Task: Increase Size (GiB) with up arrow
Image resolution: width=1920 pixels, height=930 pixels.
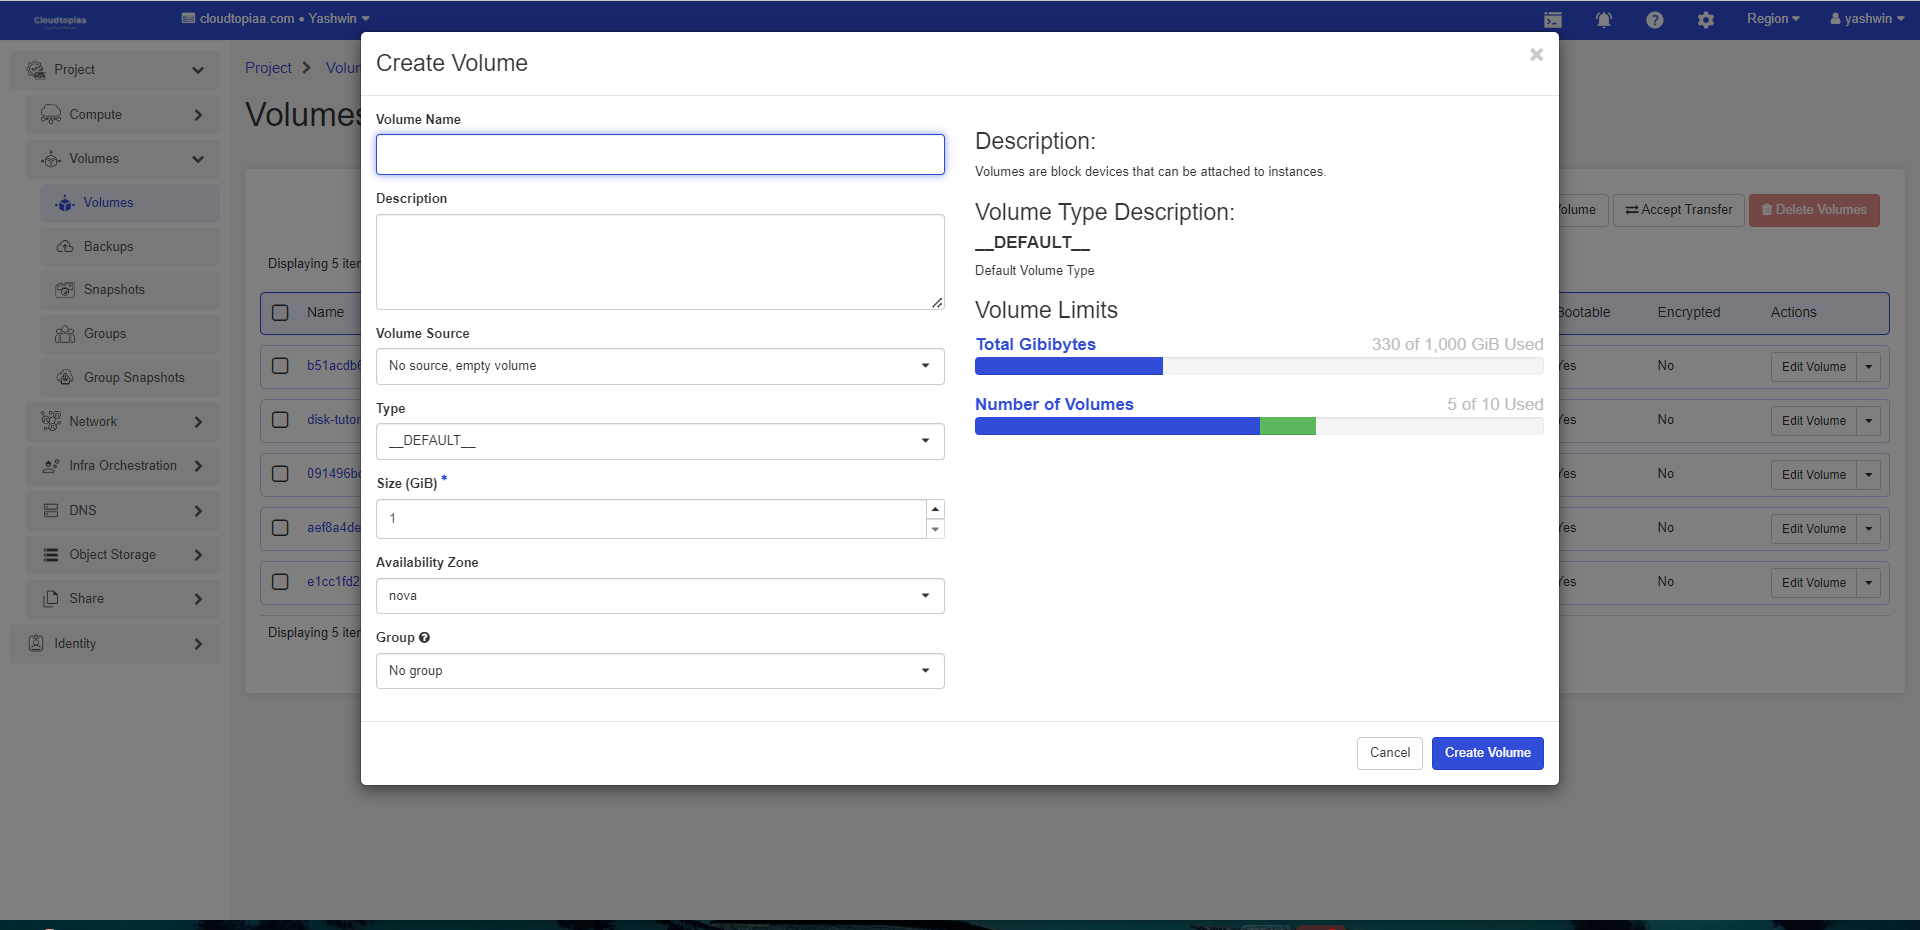Action: click(x=935, y=509)
